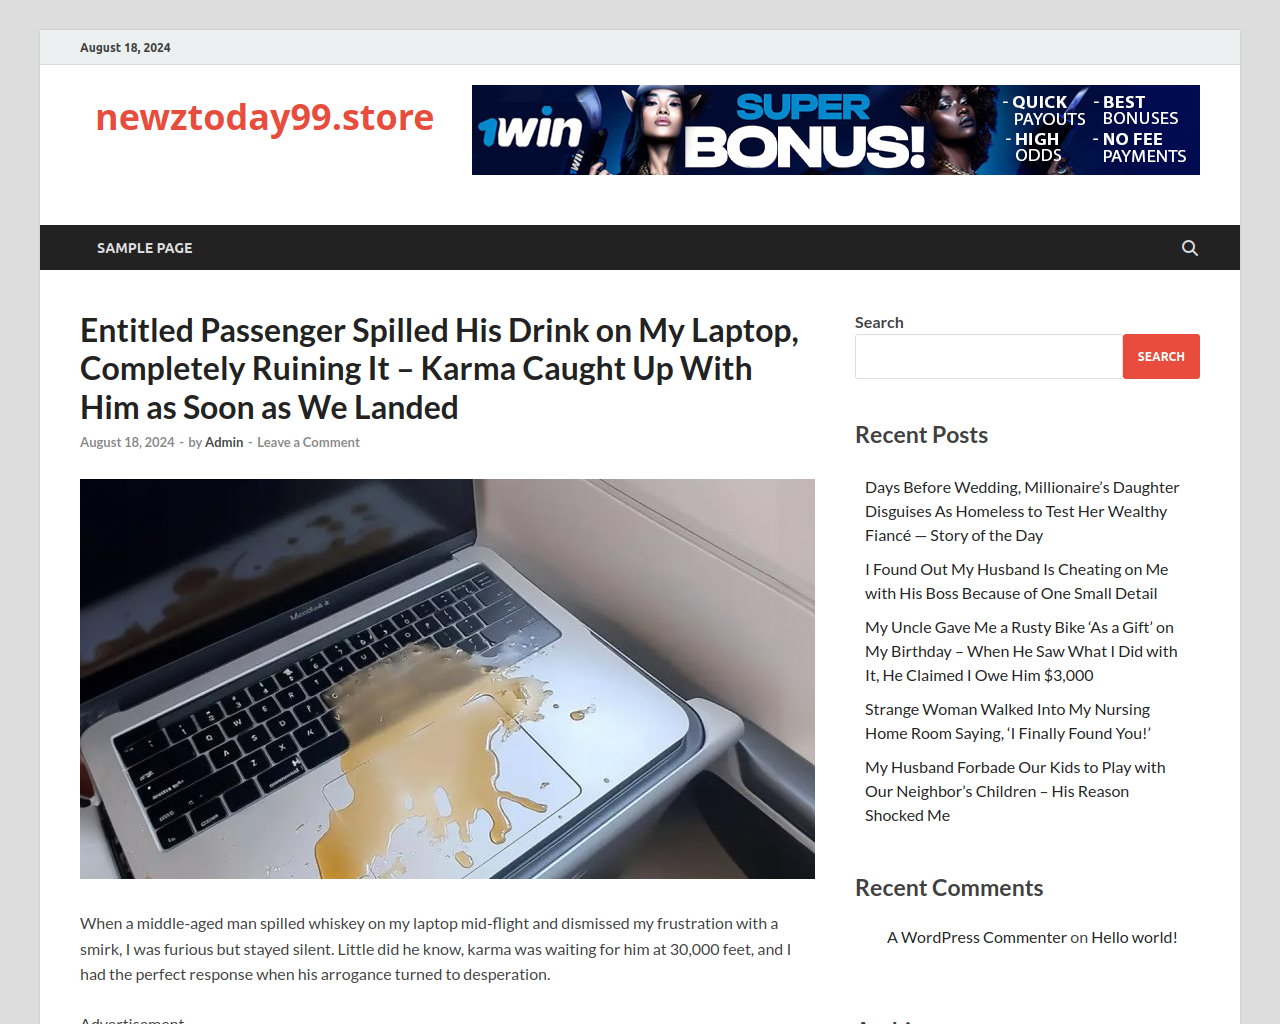Go to newztoday99.store site title
1280x1024 pixels.
point(265,117)
